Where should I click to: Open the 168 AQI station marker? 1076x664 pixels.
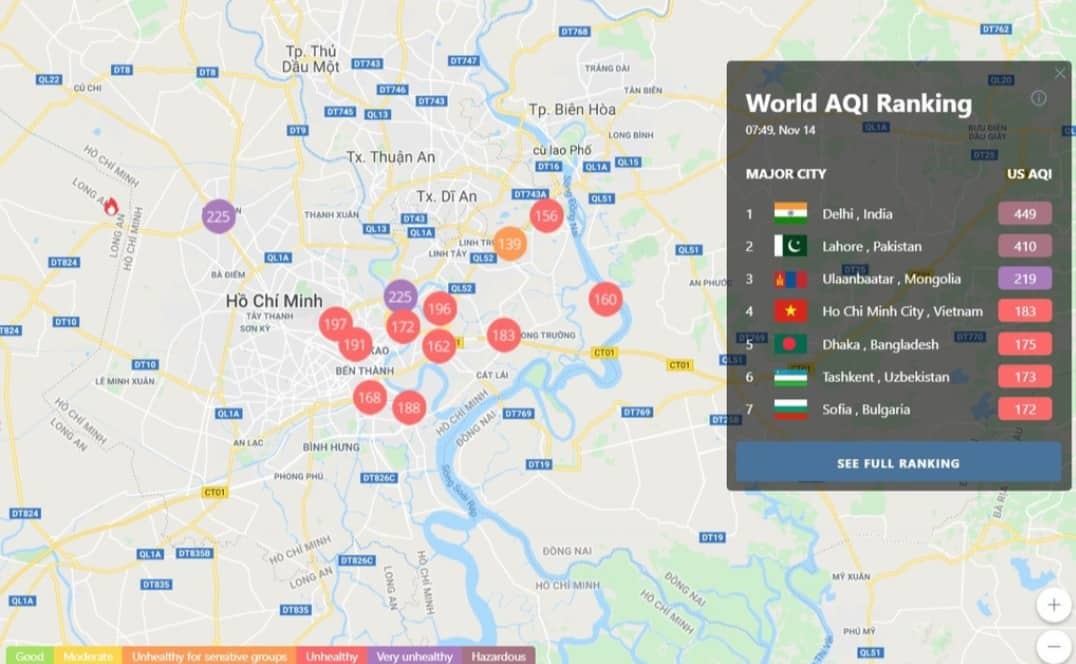369,398
